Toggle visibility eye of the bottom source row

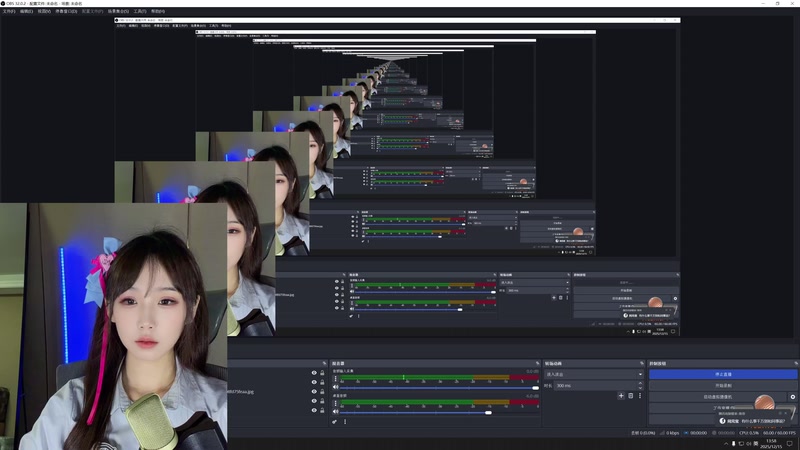(314, 410)
